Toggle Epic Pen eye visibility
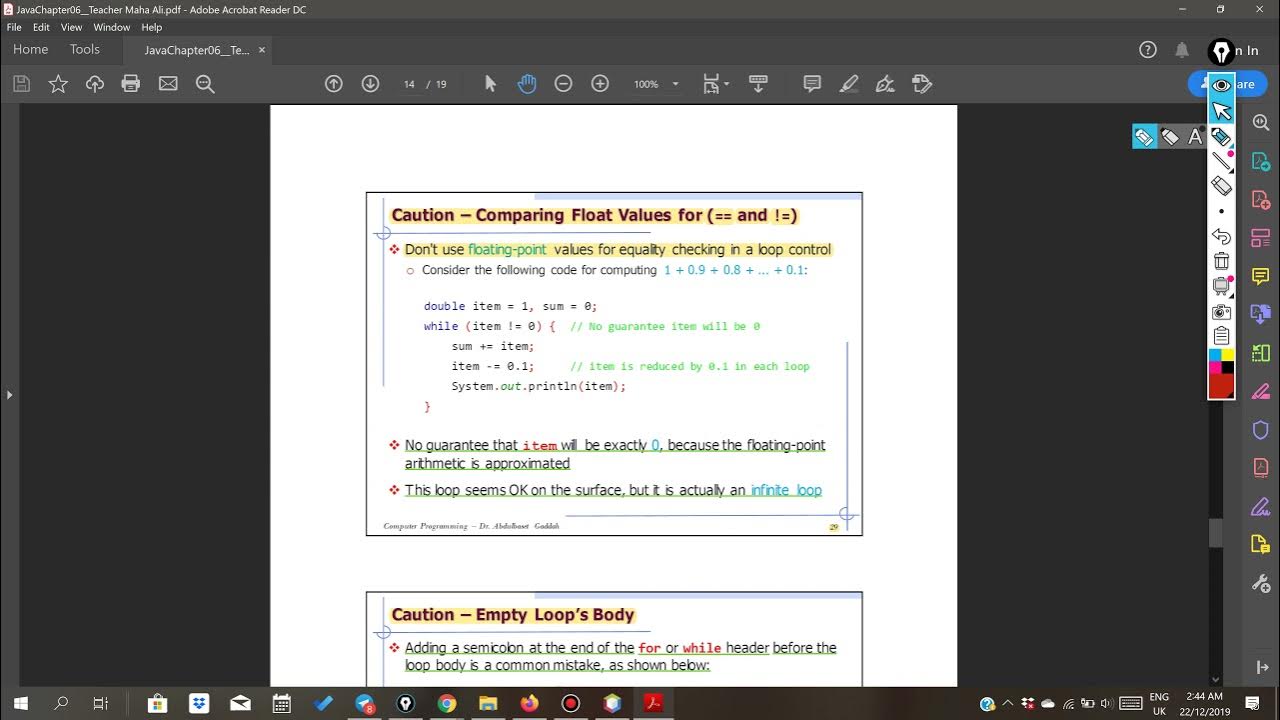Screen dimensions: 1280x720 1221,85
